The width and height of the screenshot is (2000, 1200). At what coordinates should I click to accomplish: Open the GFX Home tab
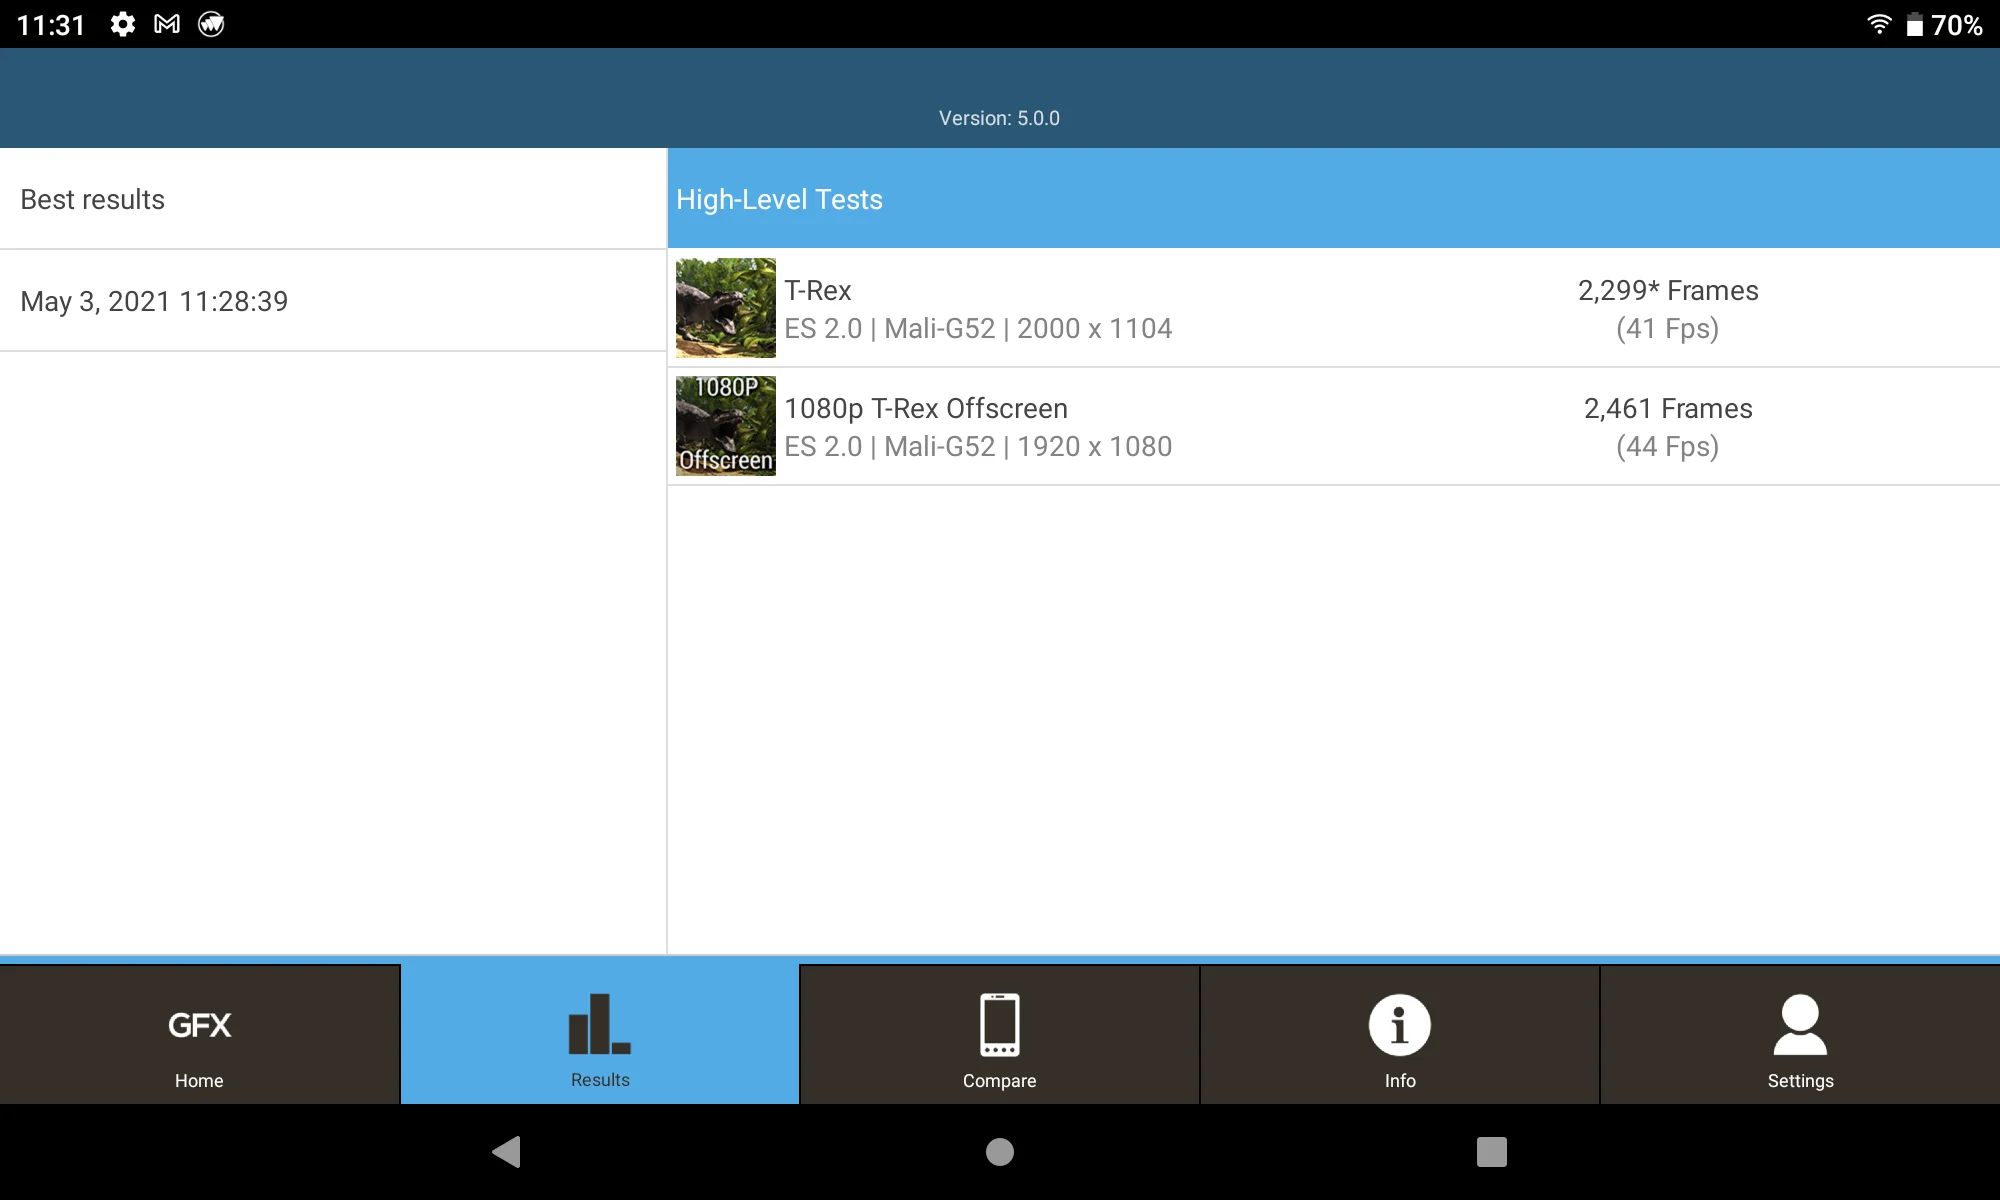(x=199, y=1035)
